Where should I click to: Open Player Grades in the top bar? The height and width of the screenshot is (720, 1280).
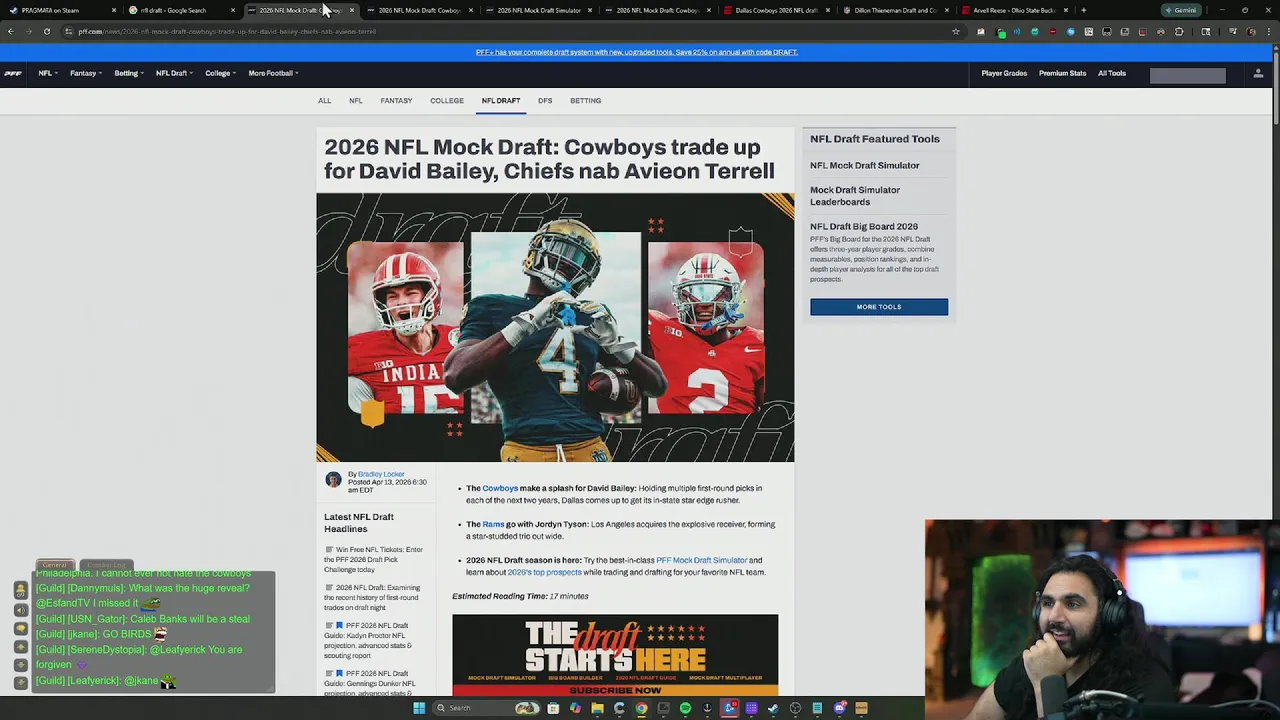point(1004,73)
